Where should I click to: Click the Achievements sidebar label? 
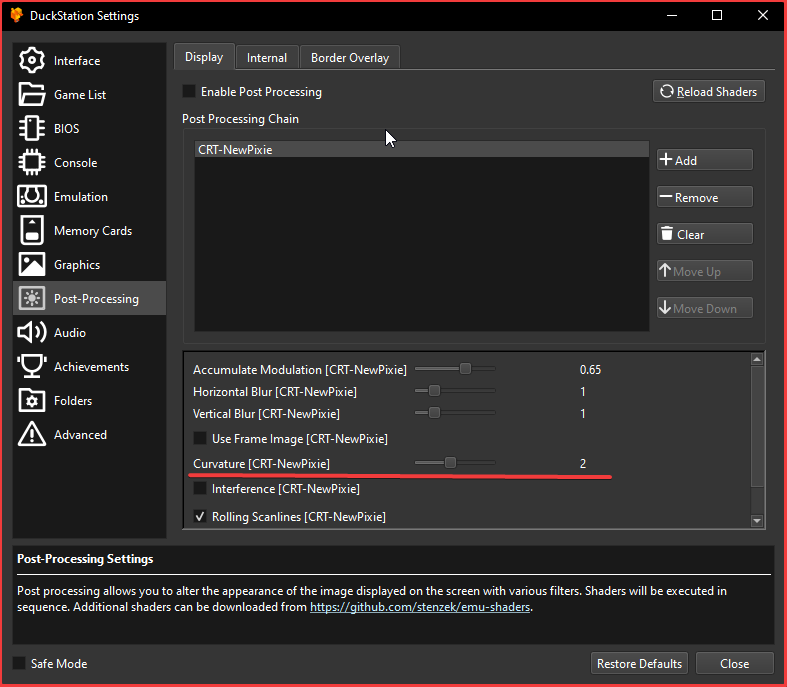coord(91,367)
